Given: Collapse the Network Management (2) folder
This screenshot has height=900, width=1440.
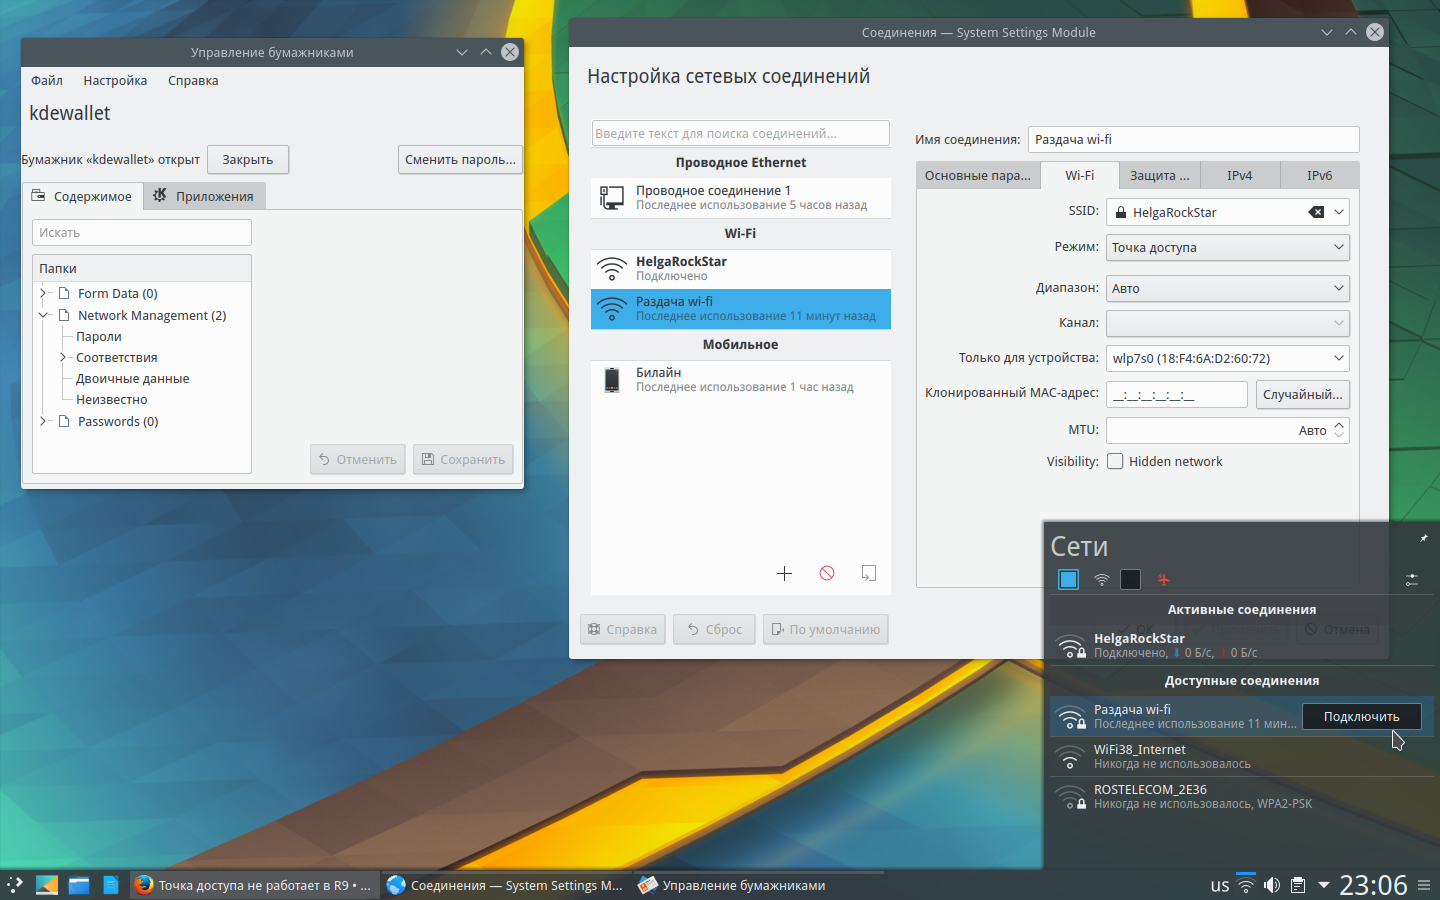Looking at the screenshot, I should [x=43, y=315].
